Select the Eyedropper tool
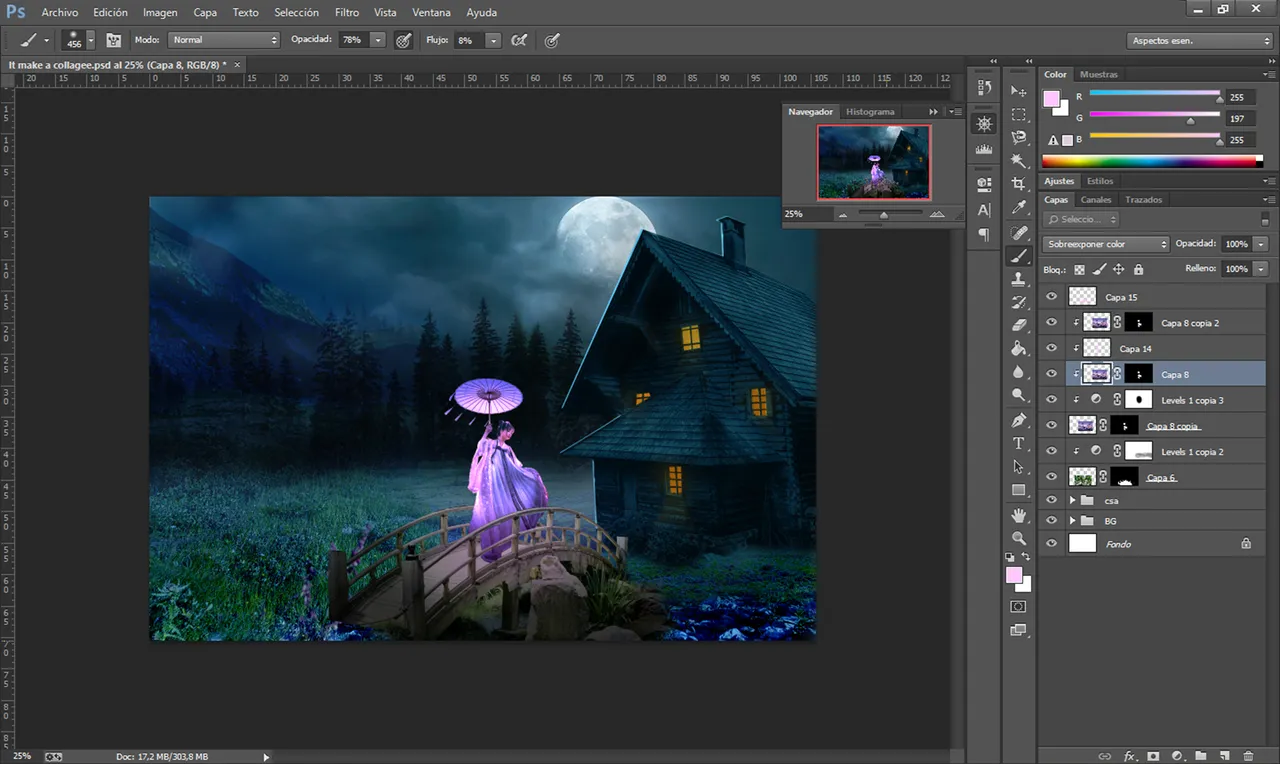Image resolution: width=1280 pixels, height=764 pixels. pos(1019,208)
